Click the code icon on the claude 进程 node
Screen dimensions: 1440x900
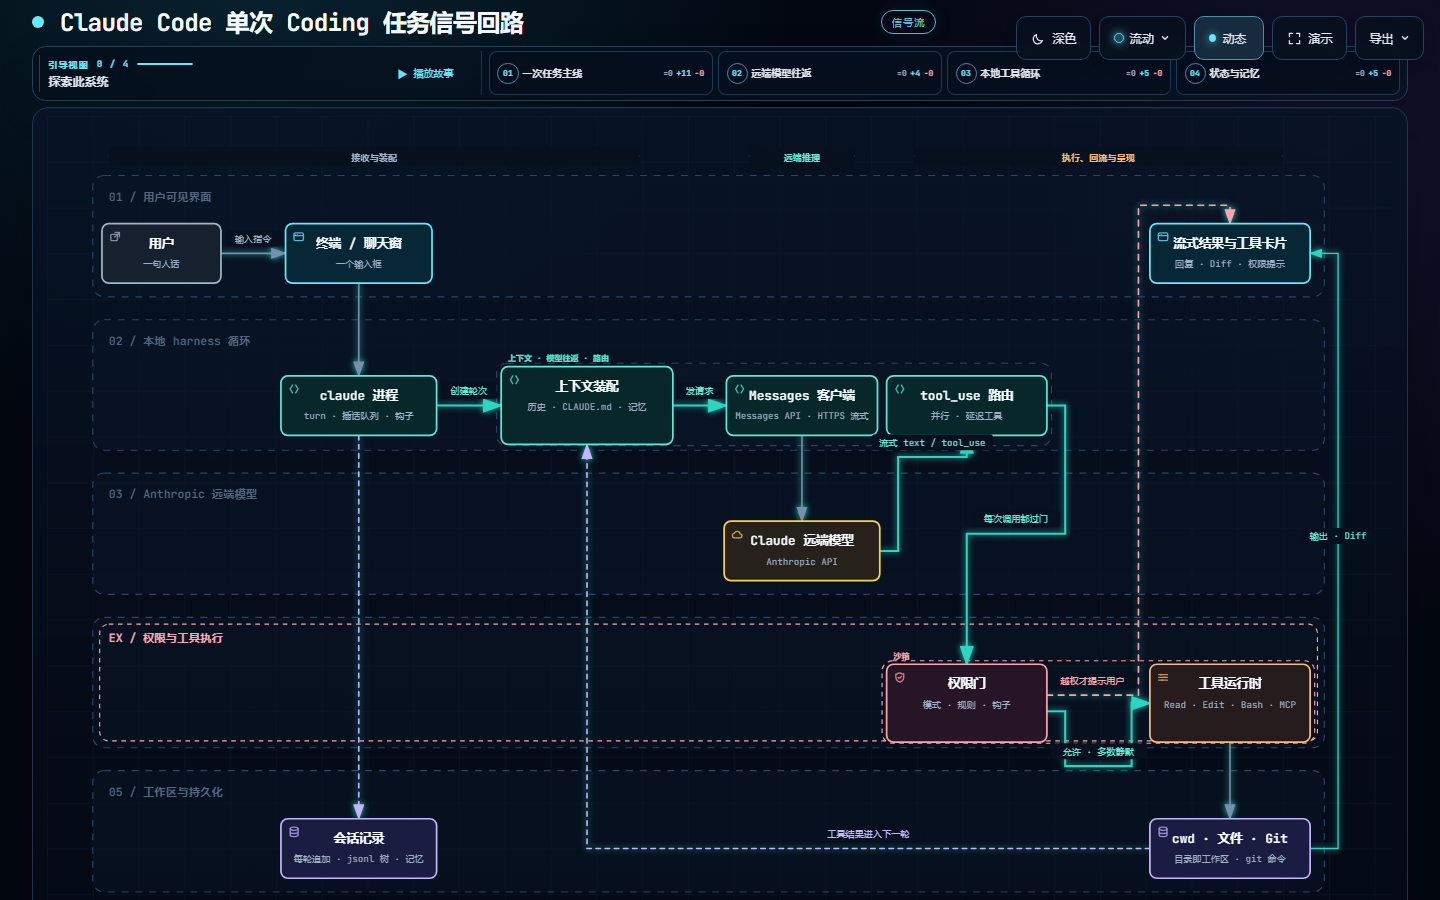pos(294,389)
